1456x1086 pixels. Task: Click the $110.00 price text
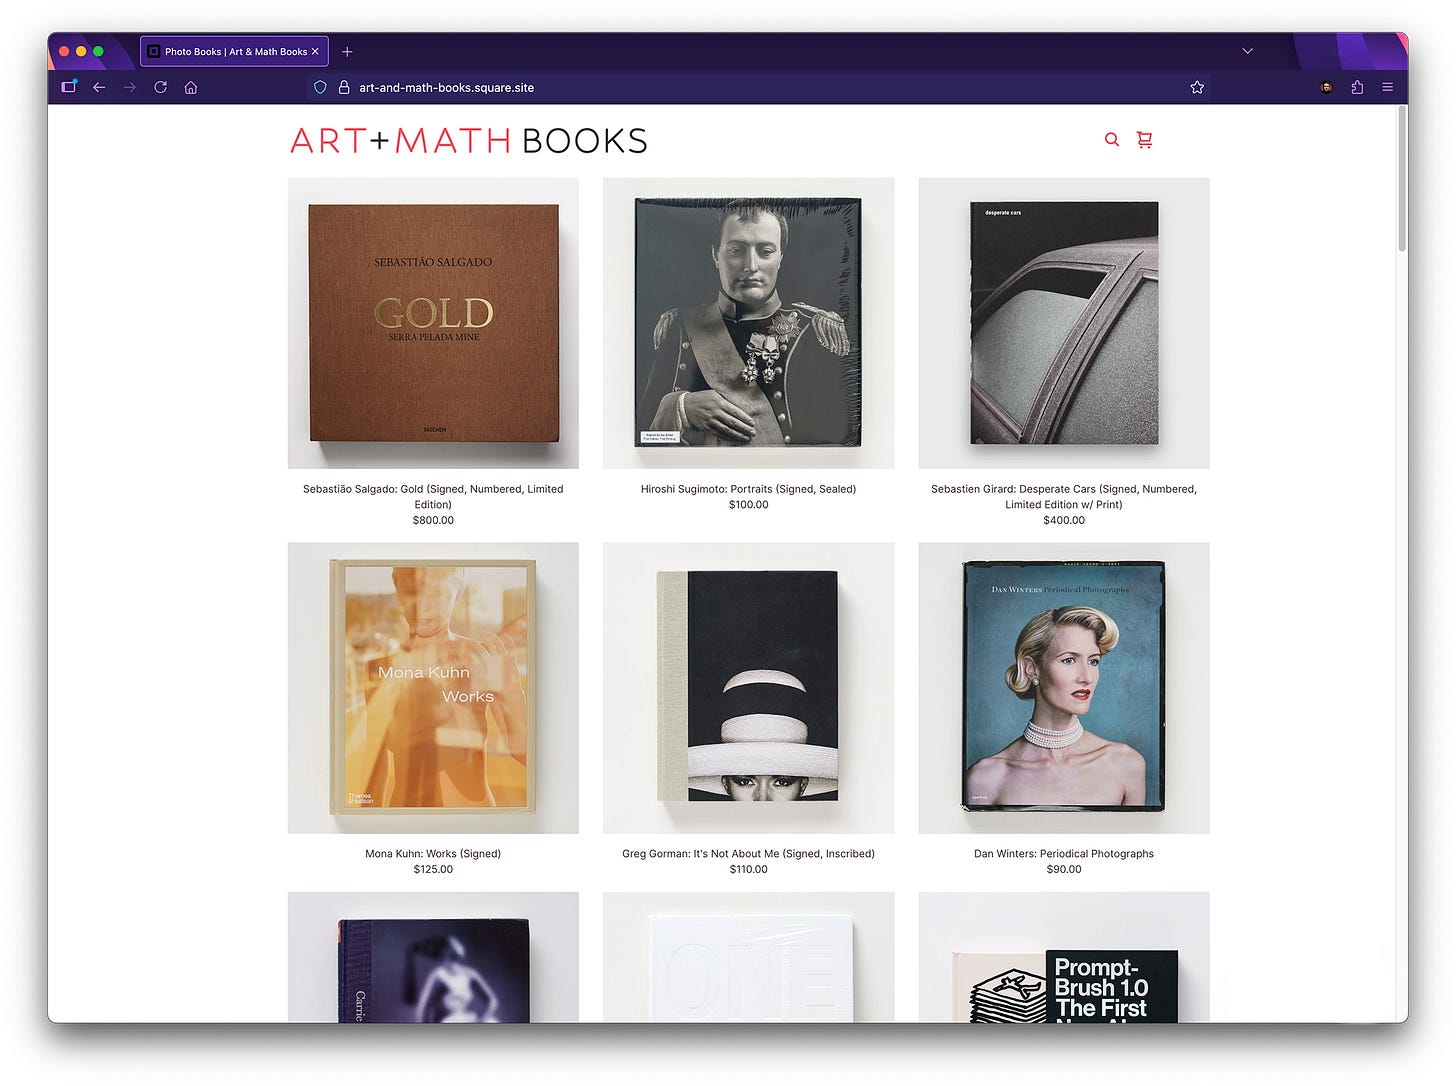point(748,870)
